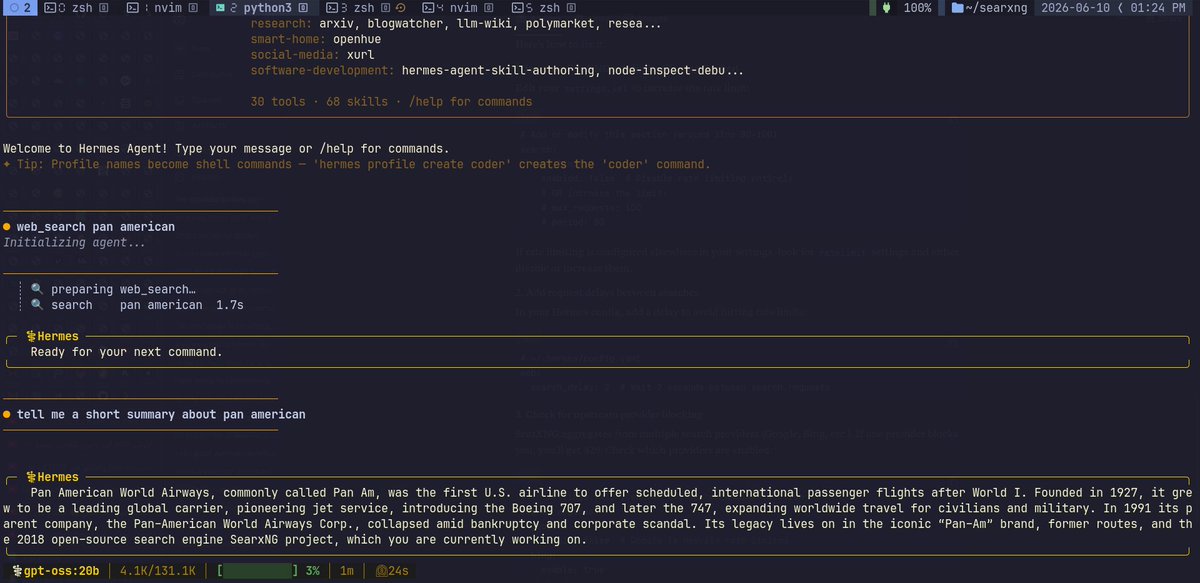This screenshot has width=1200, height=583.
Task: Click the magnifier icon beside 'preparing web_search…'
Action: [37, 290]
